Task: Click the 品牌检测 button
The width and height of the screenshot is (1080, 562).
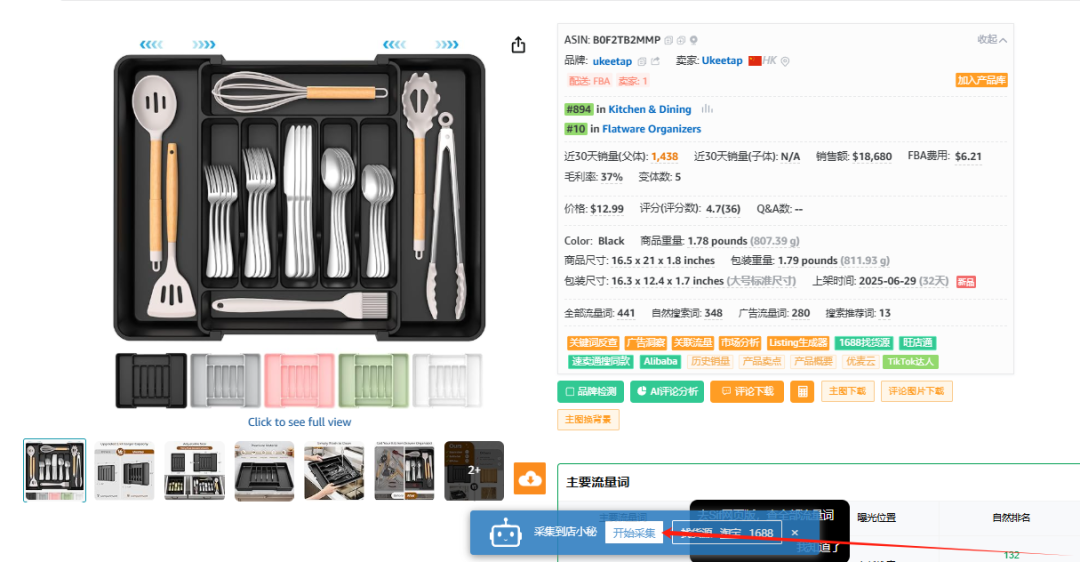Action: (x=590, y=391)
